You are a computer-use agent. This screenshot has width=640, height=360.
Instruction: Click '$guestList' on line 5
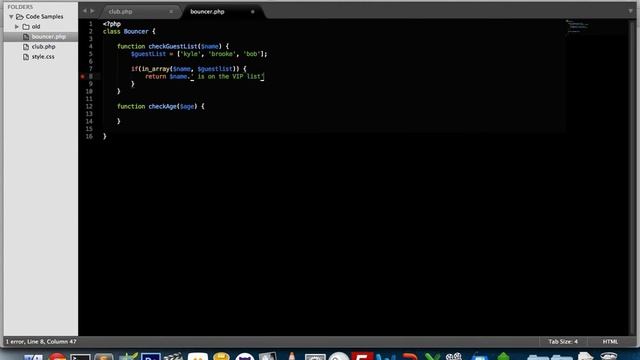[149, 54]
